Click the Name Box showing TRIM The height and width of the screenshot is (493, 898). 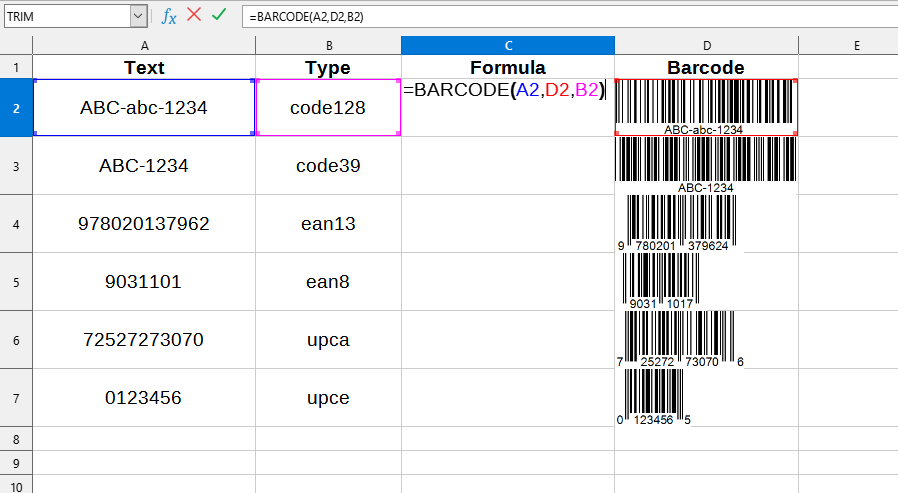tap(65, 16)
